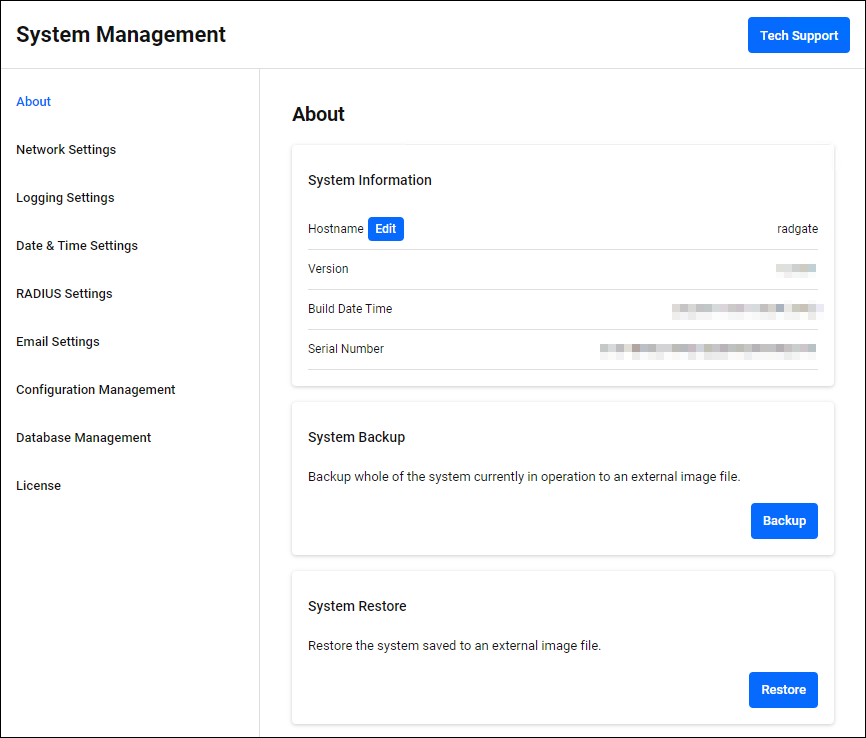Click the Version label

click(328, 269)
